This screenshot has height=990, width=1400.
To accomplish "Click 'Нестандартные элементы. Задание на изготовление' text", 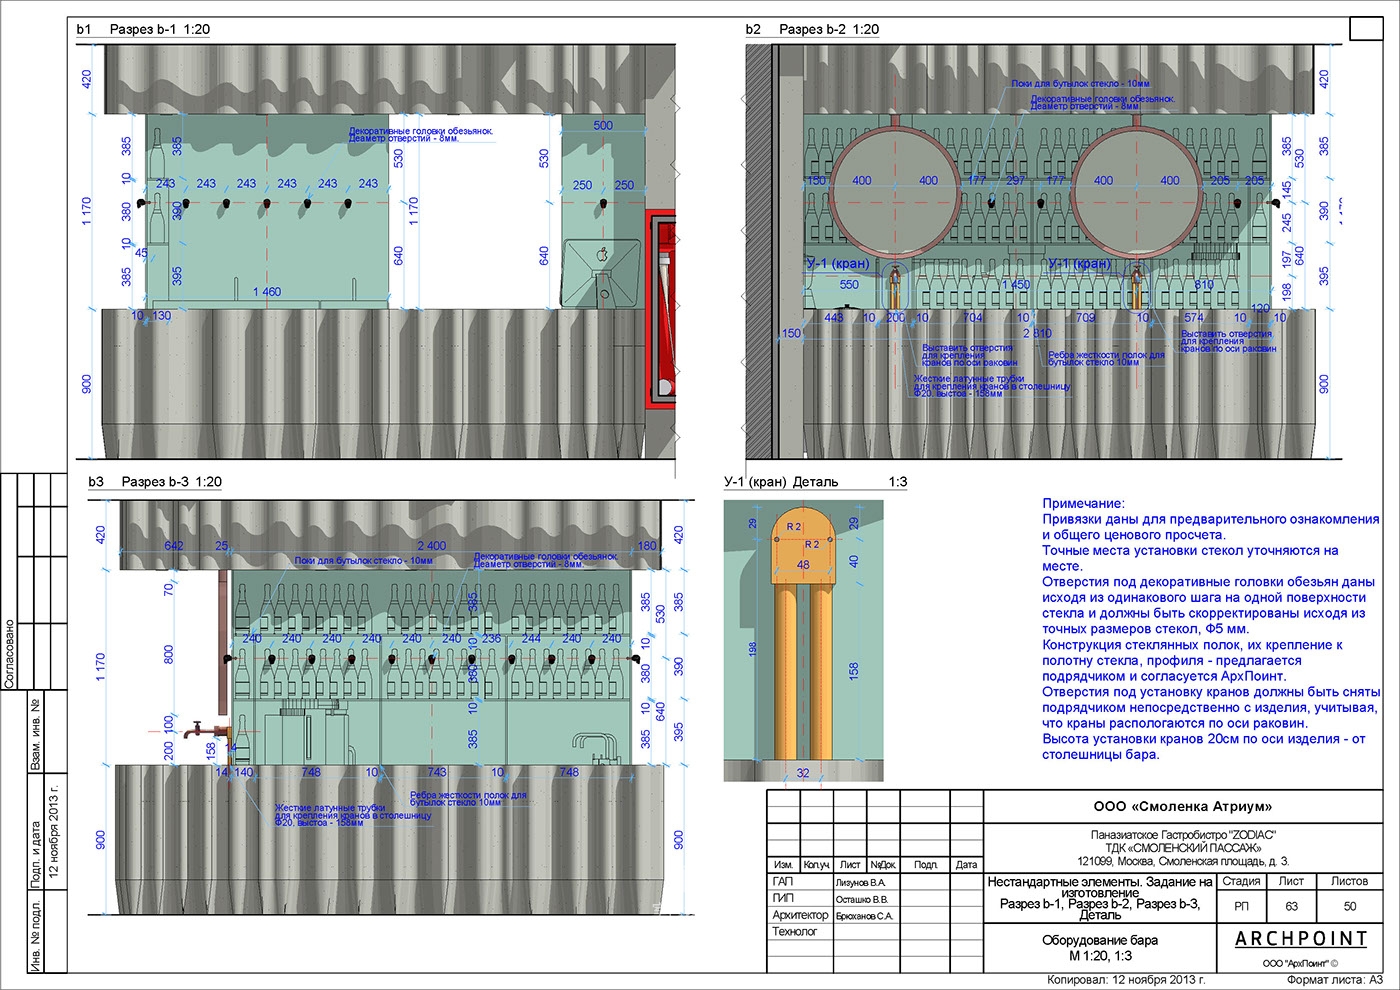I will click(1099, 888).
